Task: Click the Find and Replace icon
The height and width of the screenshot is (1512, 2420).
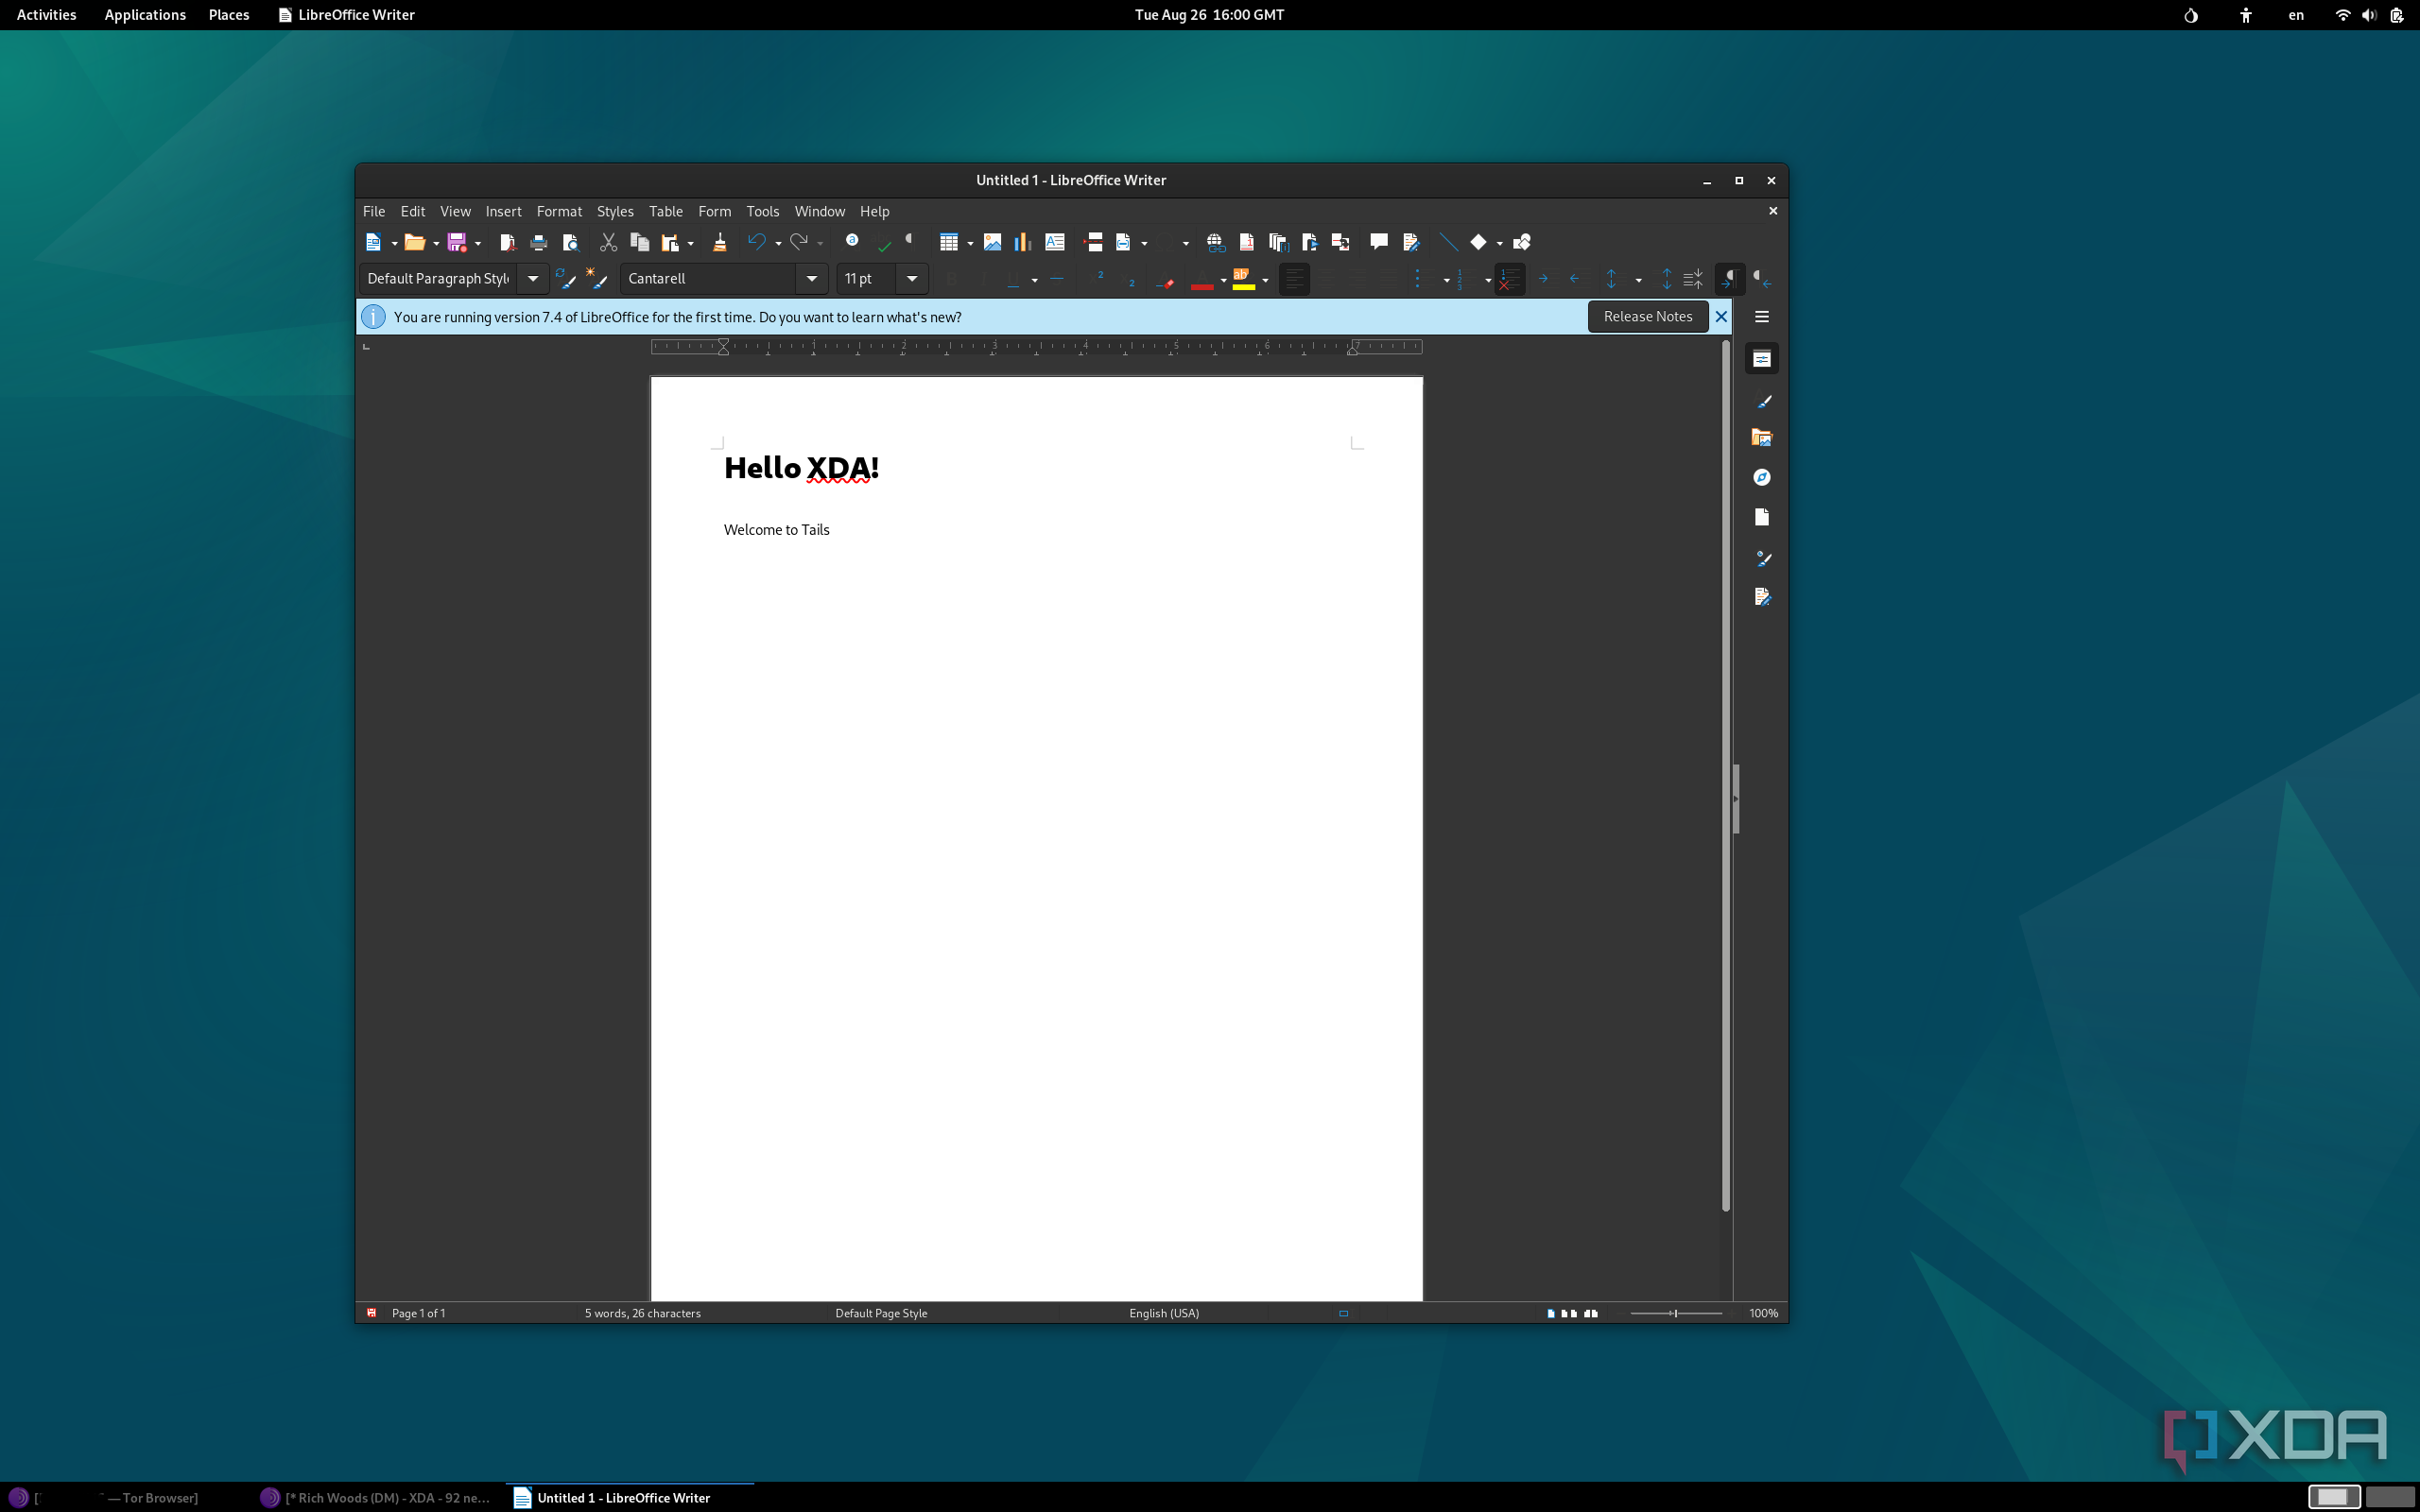Action: coord(852,241)
